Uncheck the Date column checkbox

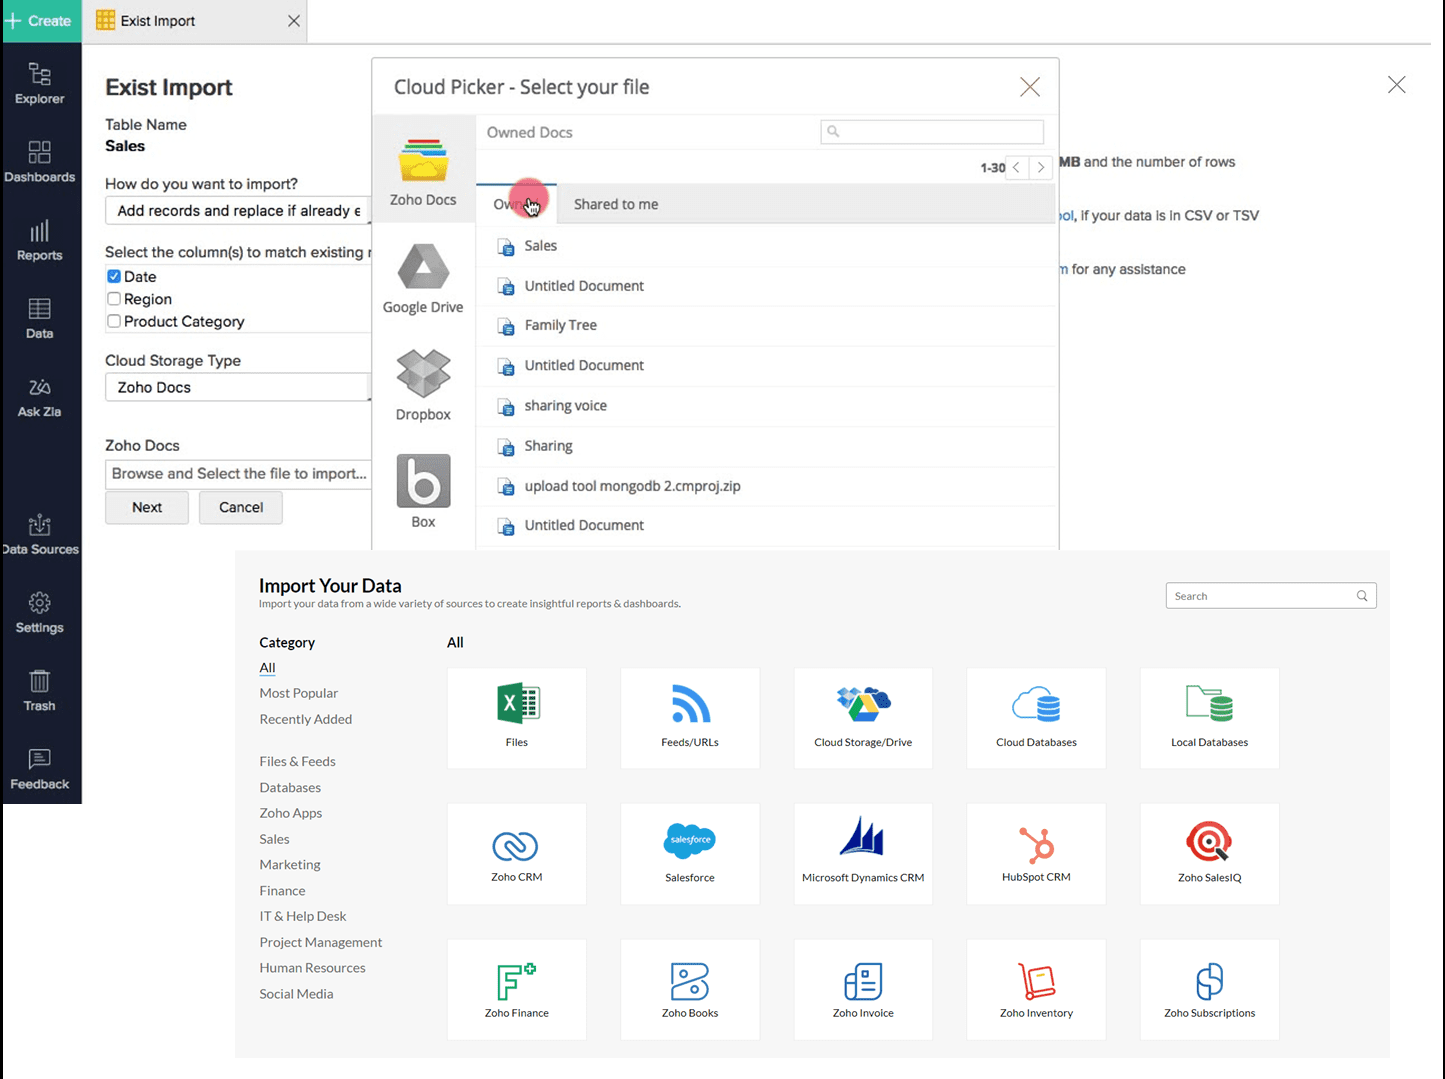pos(114,277)
